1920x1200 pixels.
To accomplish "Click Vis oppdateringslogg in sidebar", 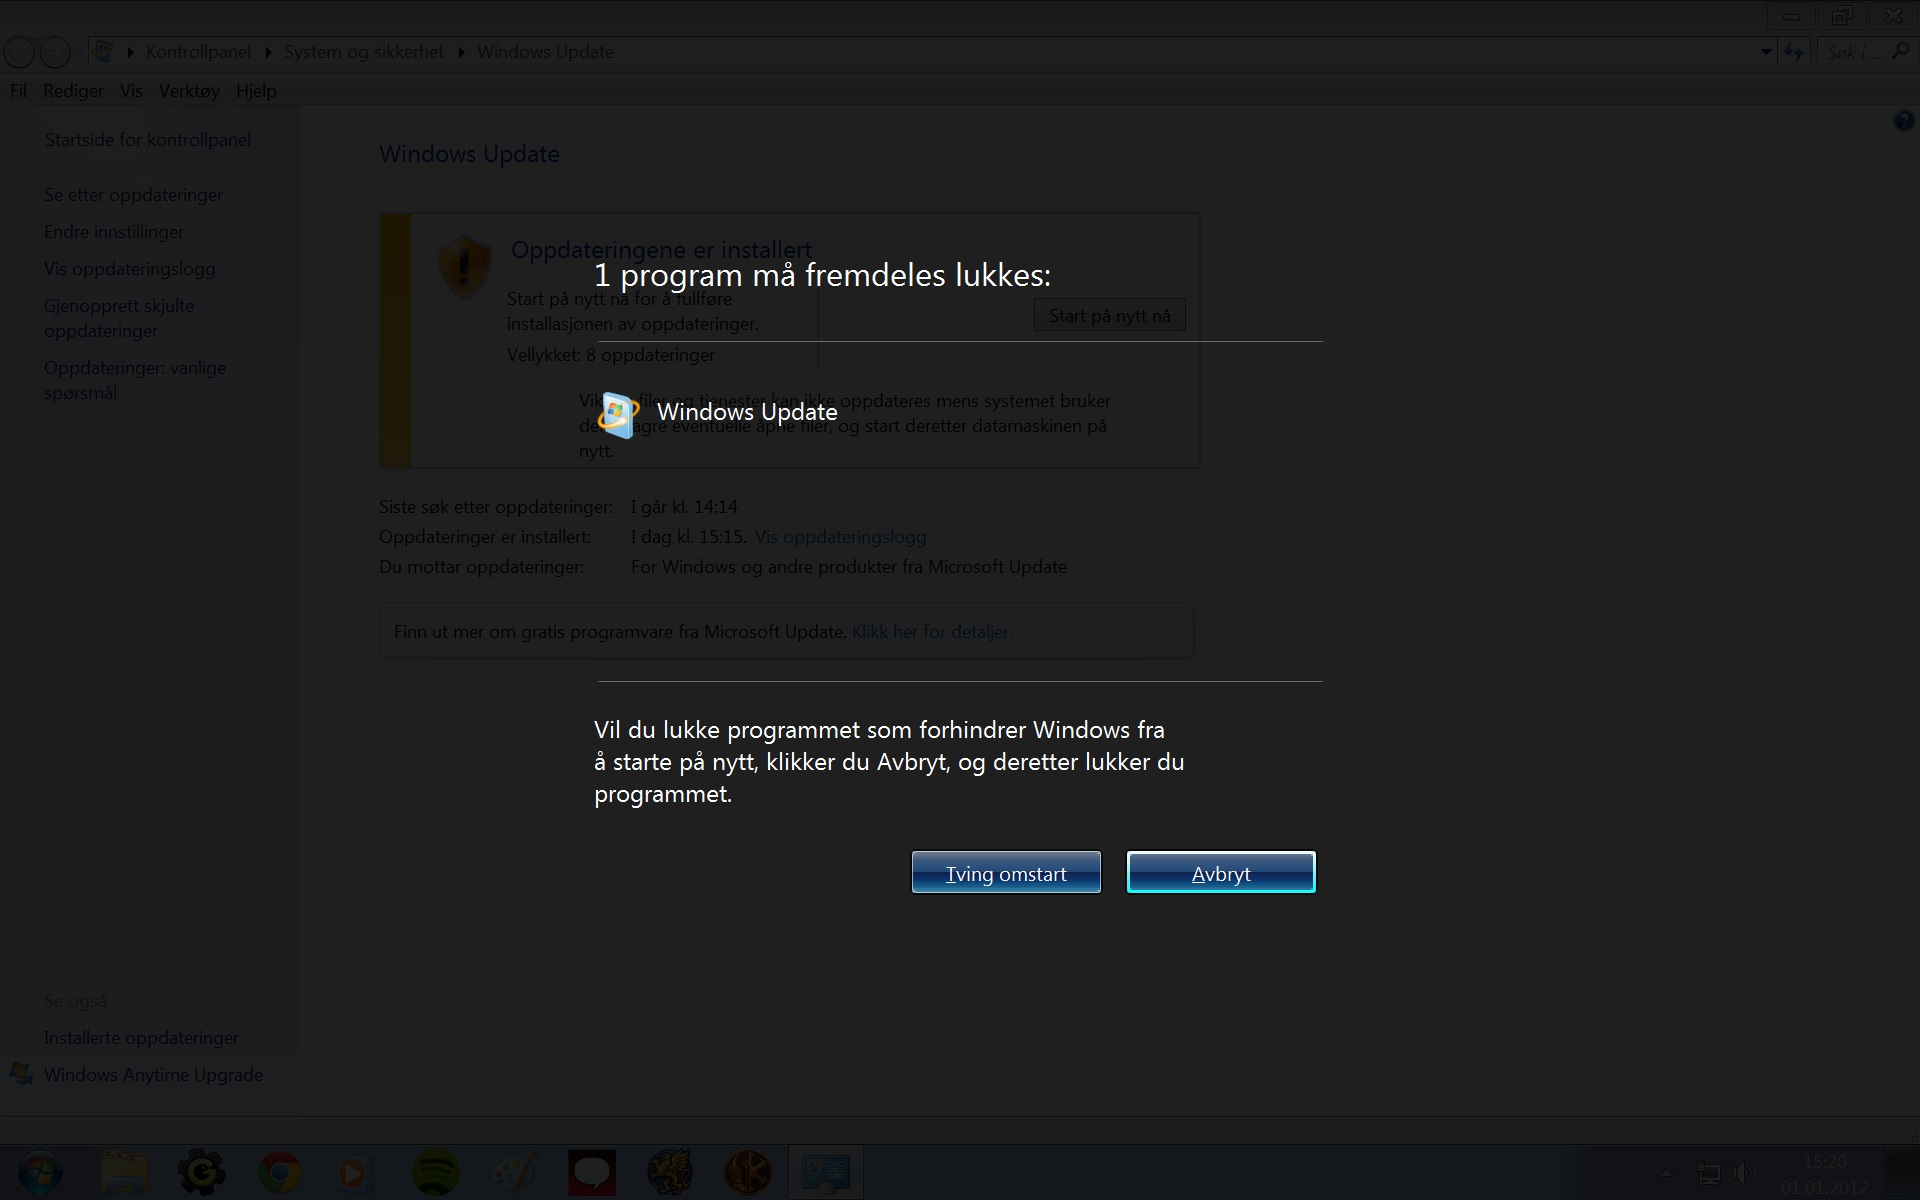I will (x=129, y=269).
